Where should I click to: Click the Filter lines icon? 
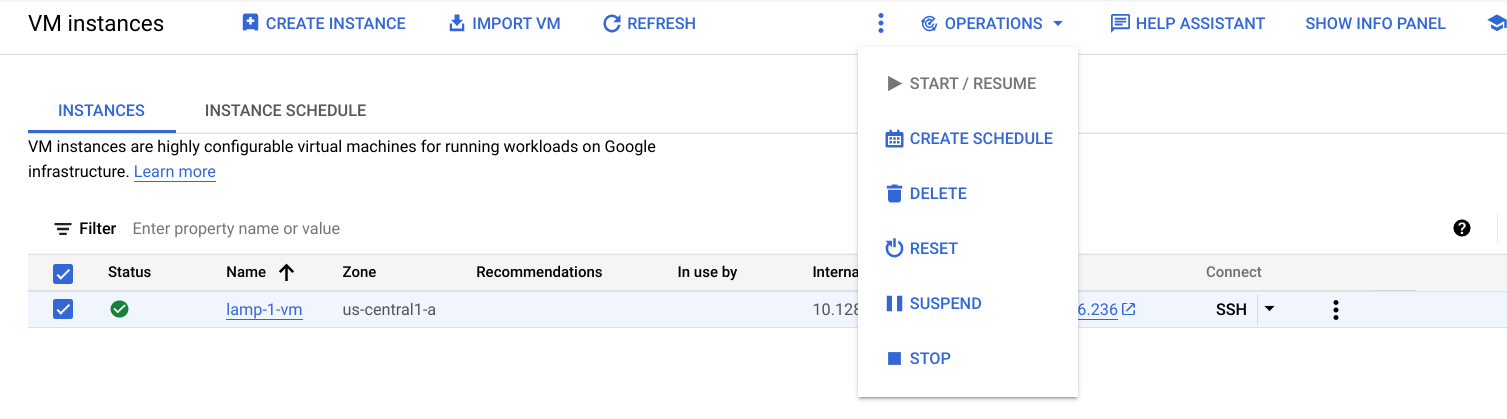point(63,229)
